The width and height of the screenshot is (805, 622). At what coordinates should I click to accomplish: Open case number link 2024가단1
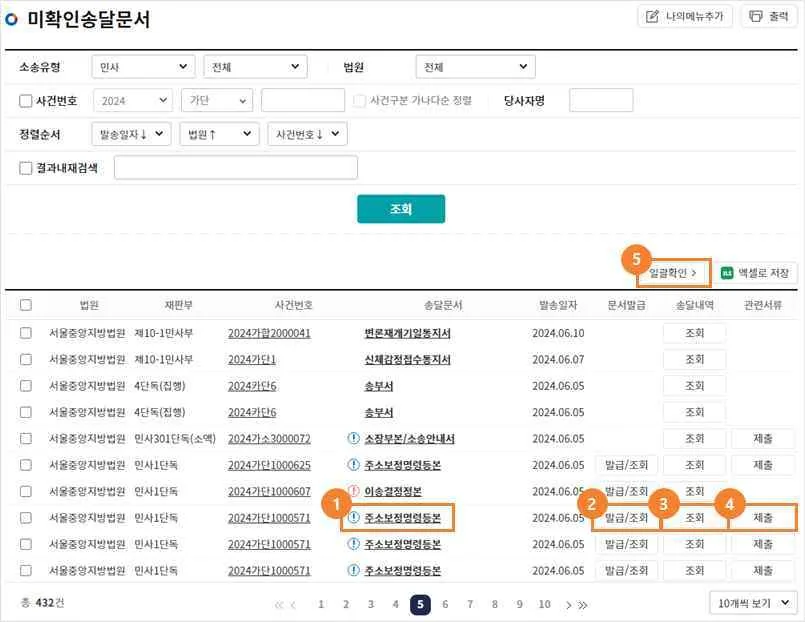pos(252,359)
